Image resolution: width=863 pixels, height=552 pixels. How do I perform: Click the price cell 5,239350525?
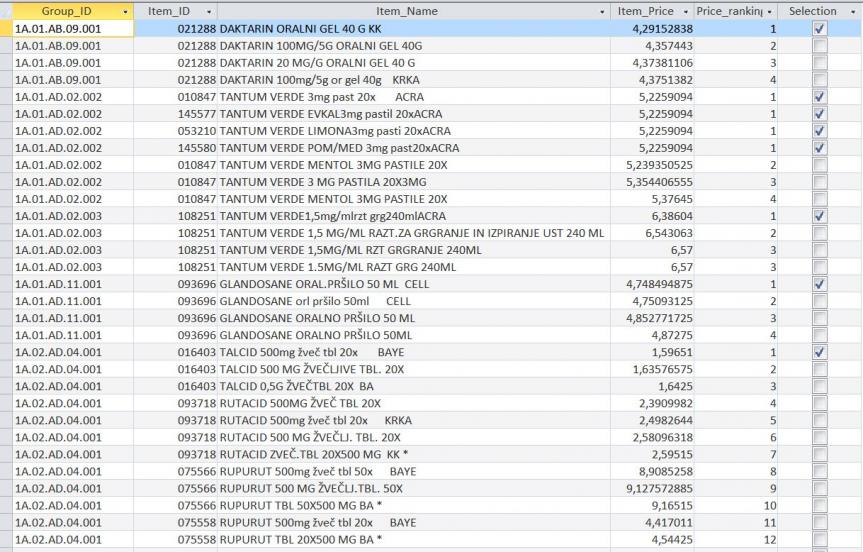[652, 165]
